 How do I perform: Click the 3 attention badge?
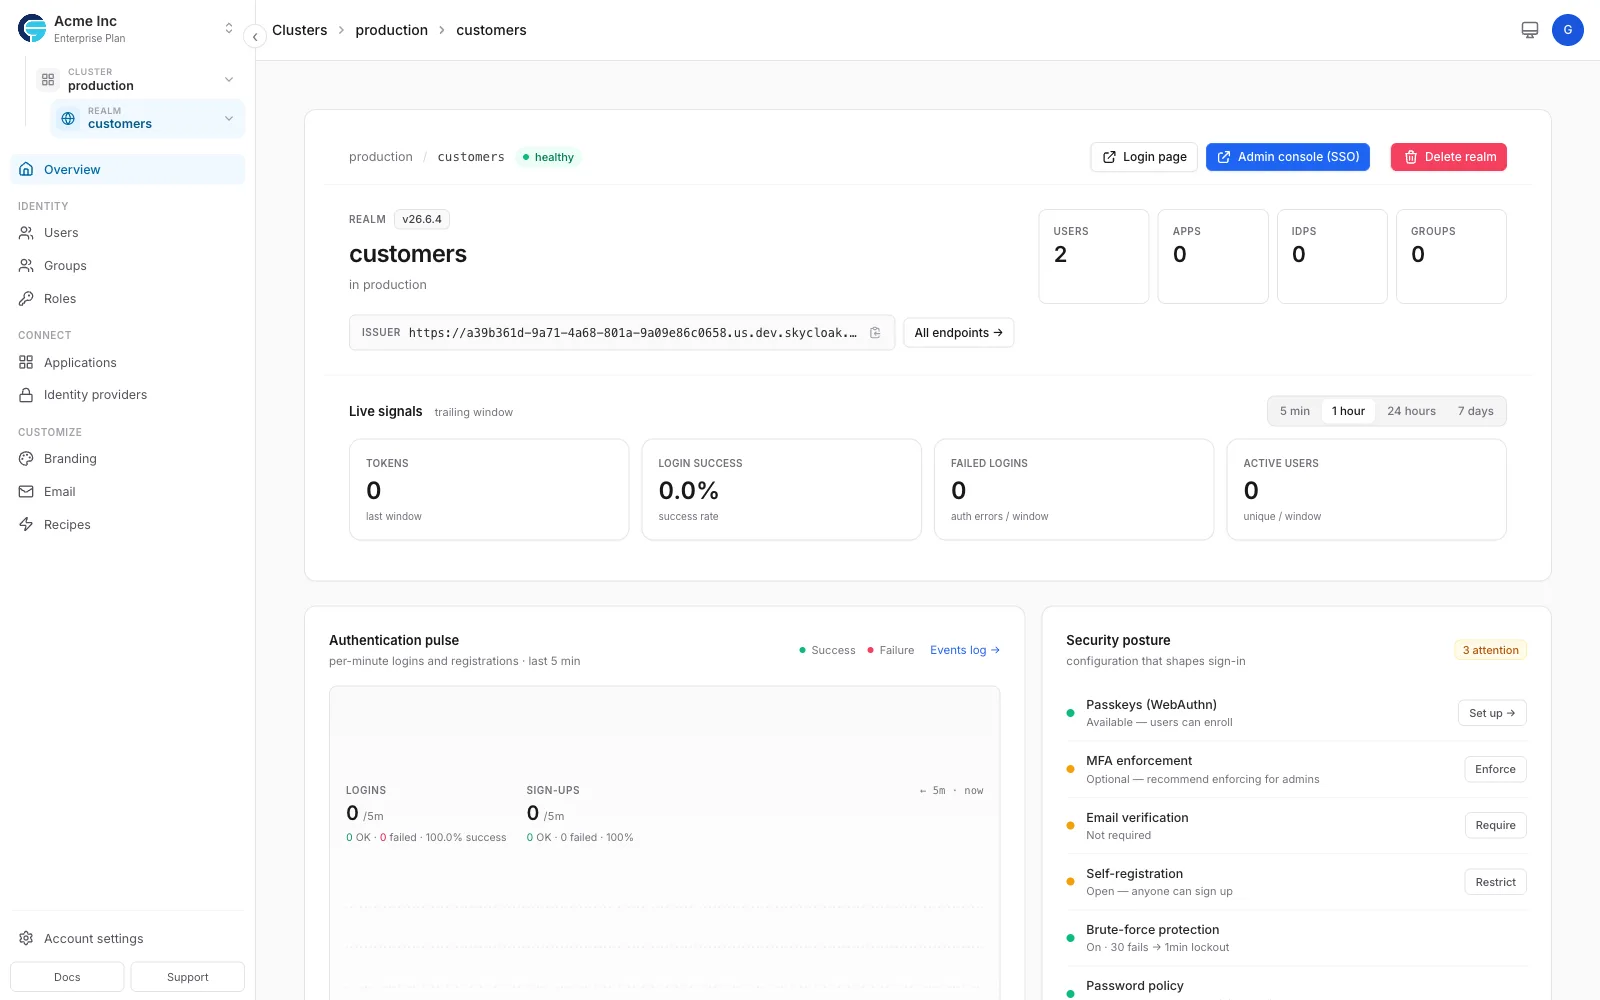point(1490,650)
